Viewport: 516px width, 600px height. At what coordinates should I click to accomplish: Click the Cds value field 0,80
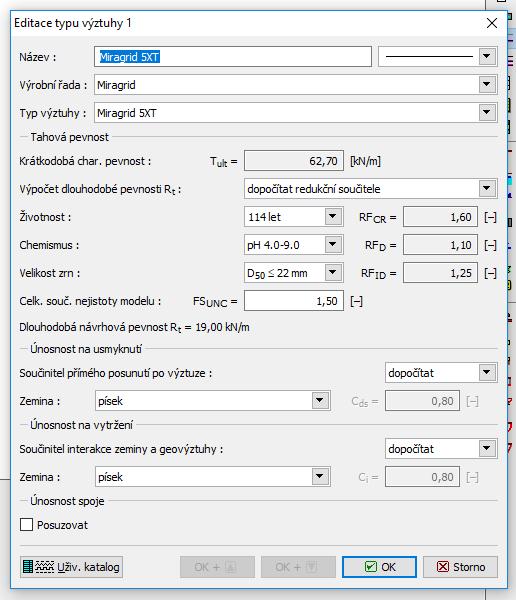pos(422,401)
